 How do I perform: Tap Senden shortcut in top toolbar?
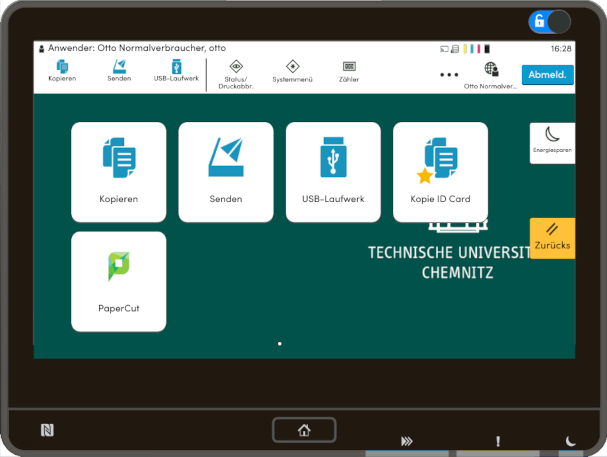click(119, 71)
